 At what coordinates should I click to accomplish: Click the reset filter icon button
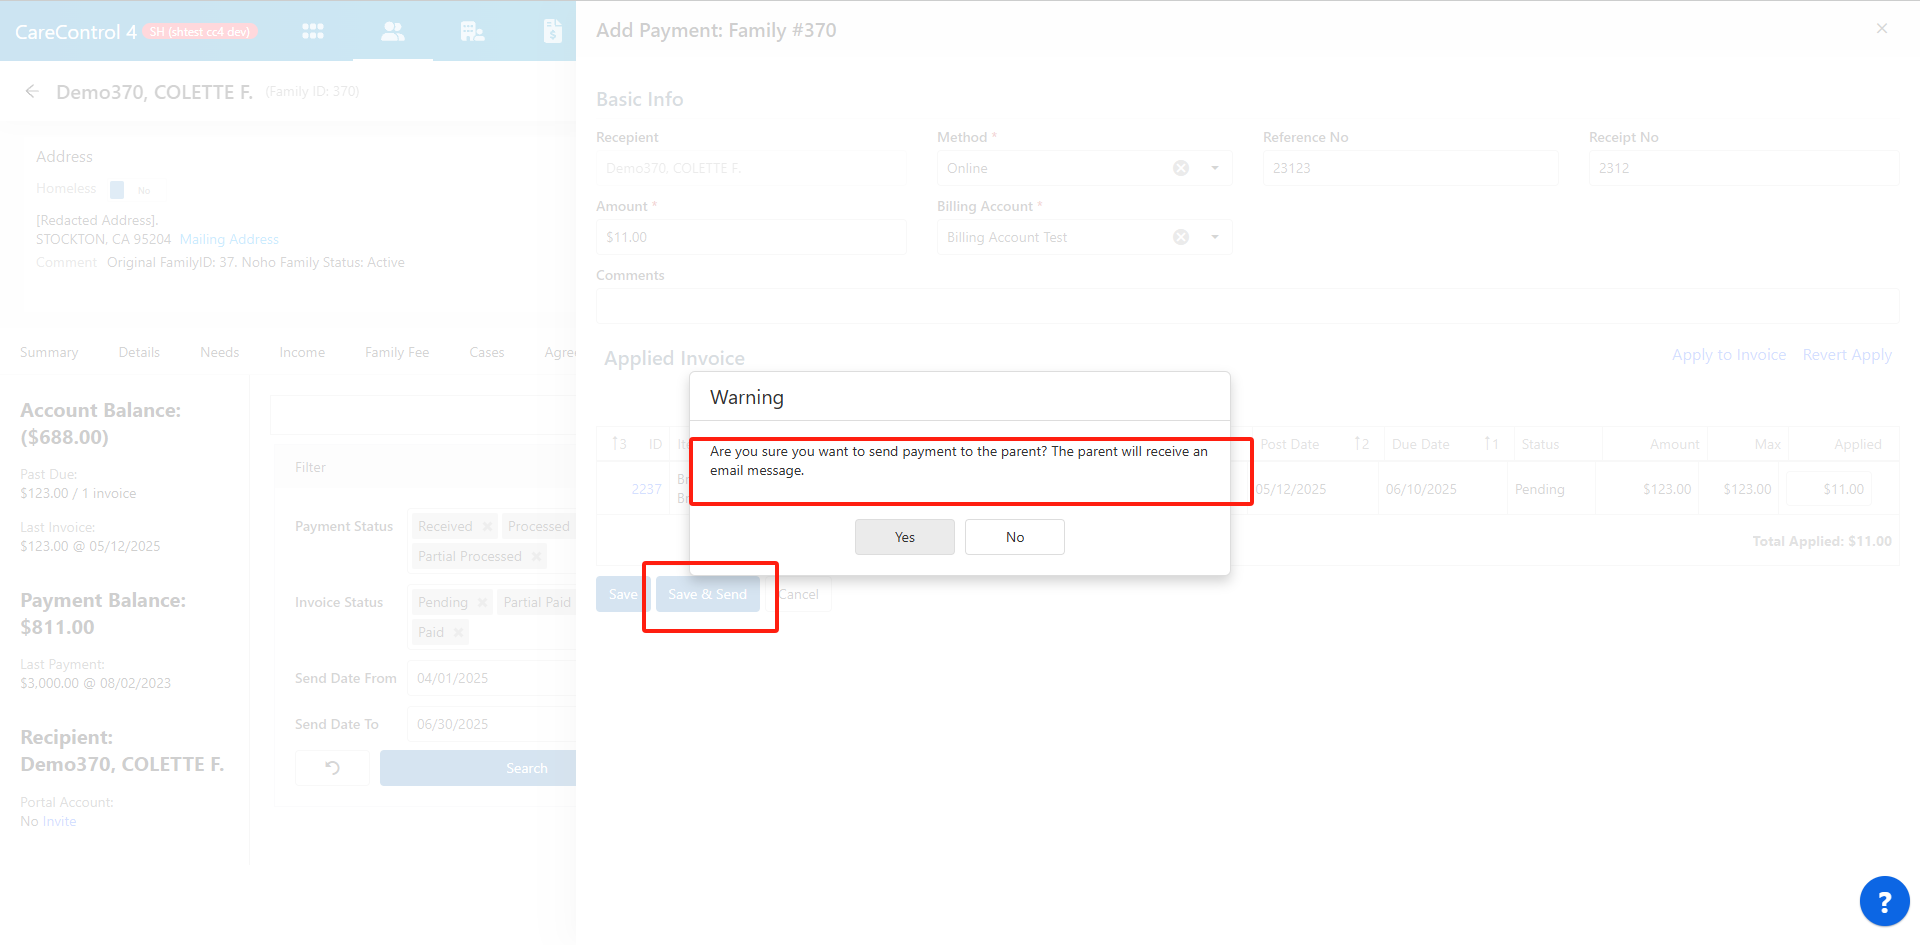[333, 768]
